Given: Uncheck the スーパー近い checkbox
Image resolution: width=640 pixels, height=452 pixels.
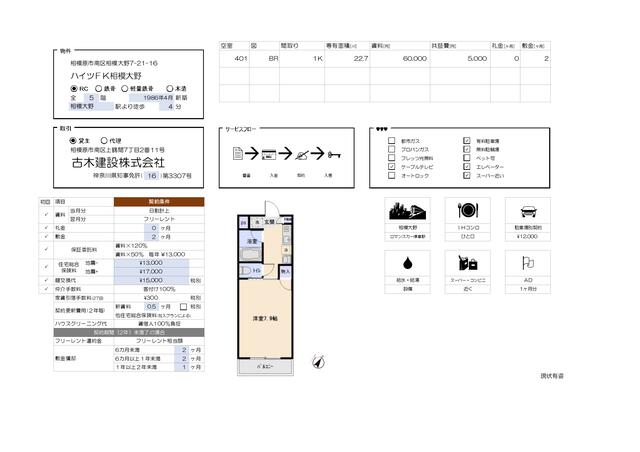Looking at the screenshot, I should [467, 175].
